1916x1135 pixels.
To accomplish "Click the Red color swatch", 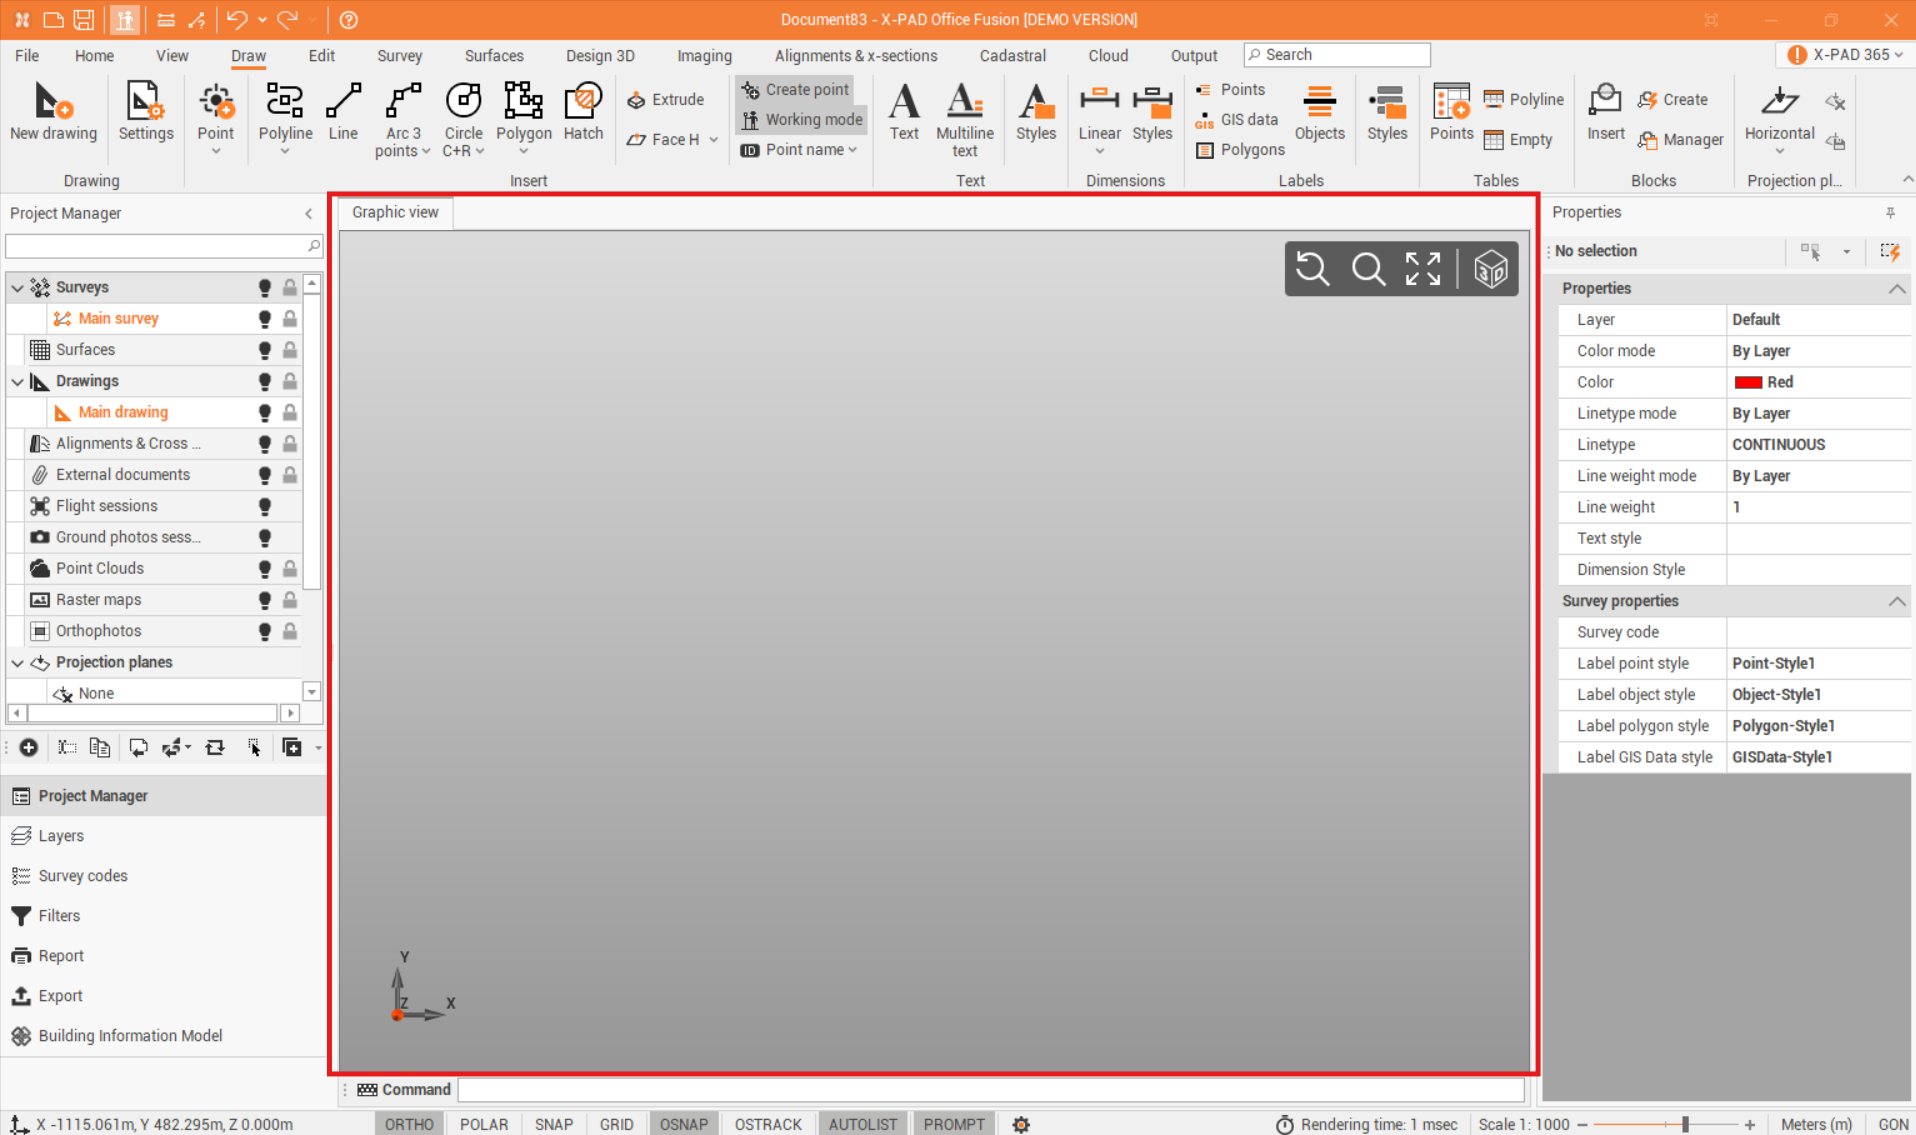I will pyautogui.click(x=1748, y=383).
